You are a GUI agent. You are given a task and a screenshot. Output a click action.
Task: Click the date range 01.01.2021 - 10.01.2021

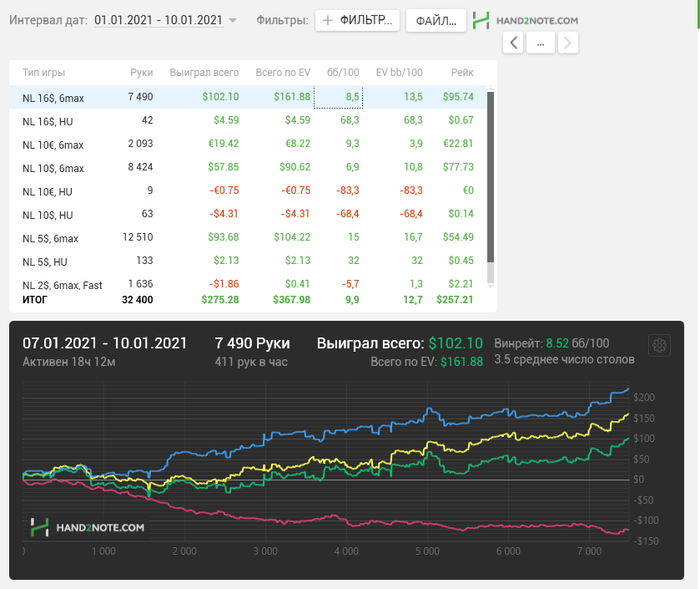pos(158,21)
